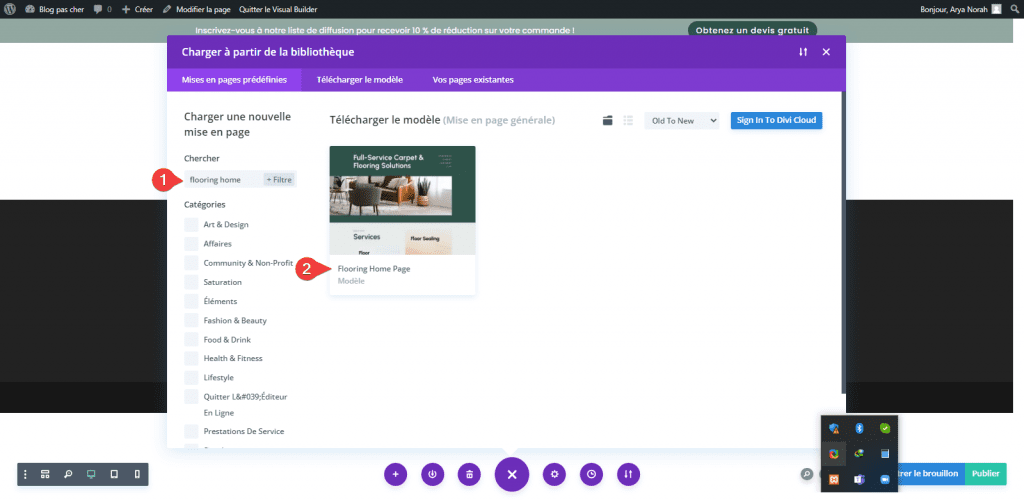1024x500 pixels.
Task: Open Bonjour, Arya Norah account menu
Action: [x=960, y=9]
